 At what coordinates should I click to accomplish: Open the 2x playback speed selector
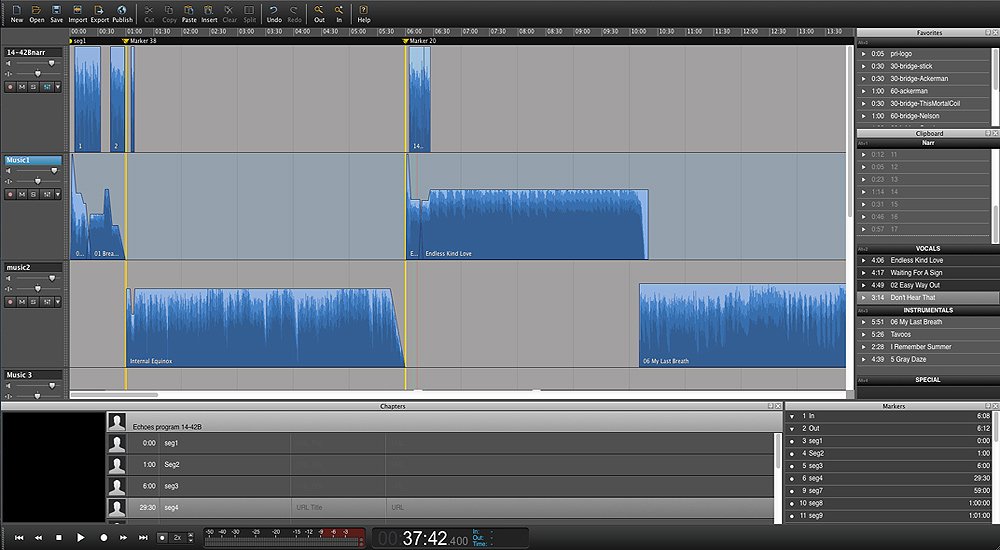click(x=176, y=538)
